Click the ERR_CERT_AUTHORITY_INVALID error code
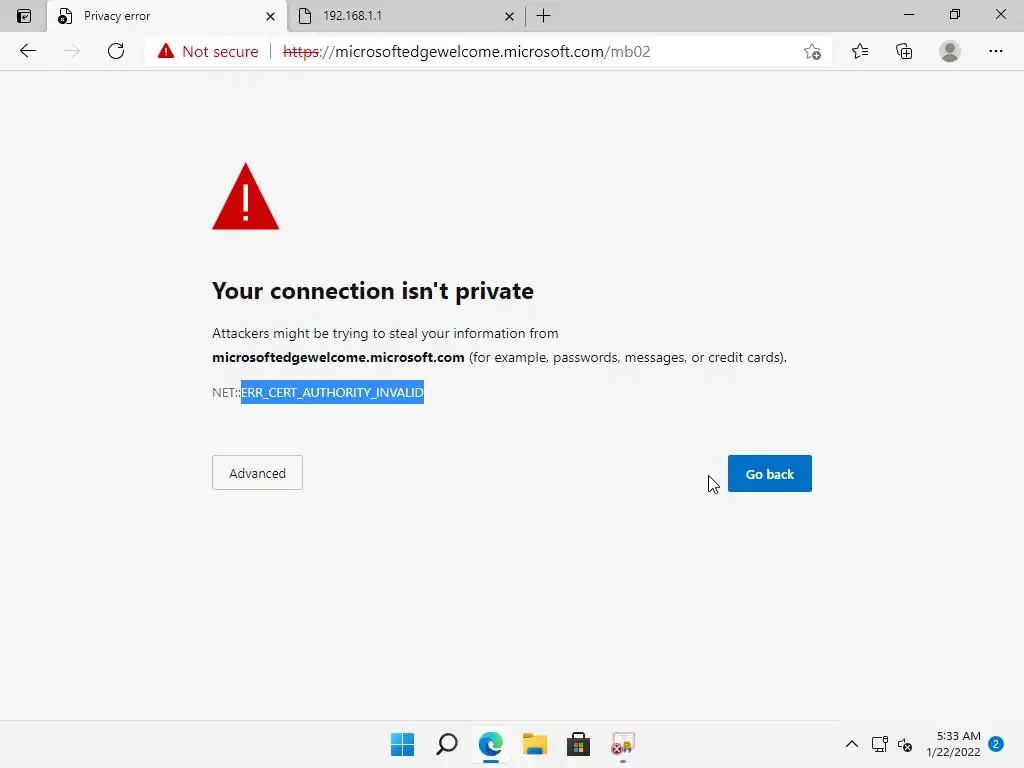 (332, 392)
